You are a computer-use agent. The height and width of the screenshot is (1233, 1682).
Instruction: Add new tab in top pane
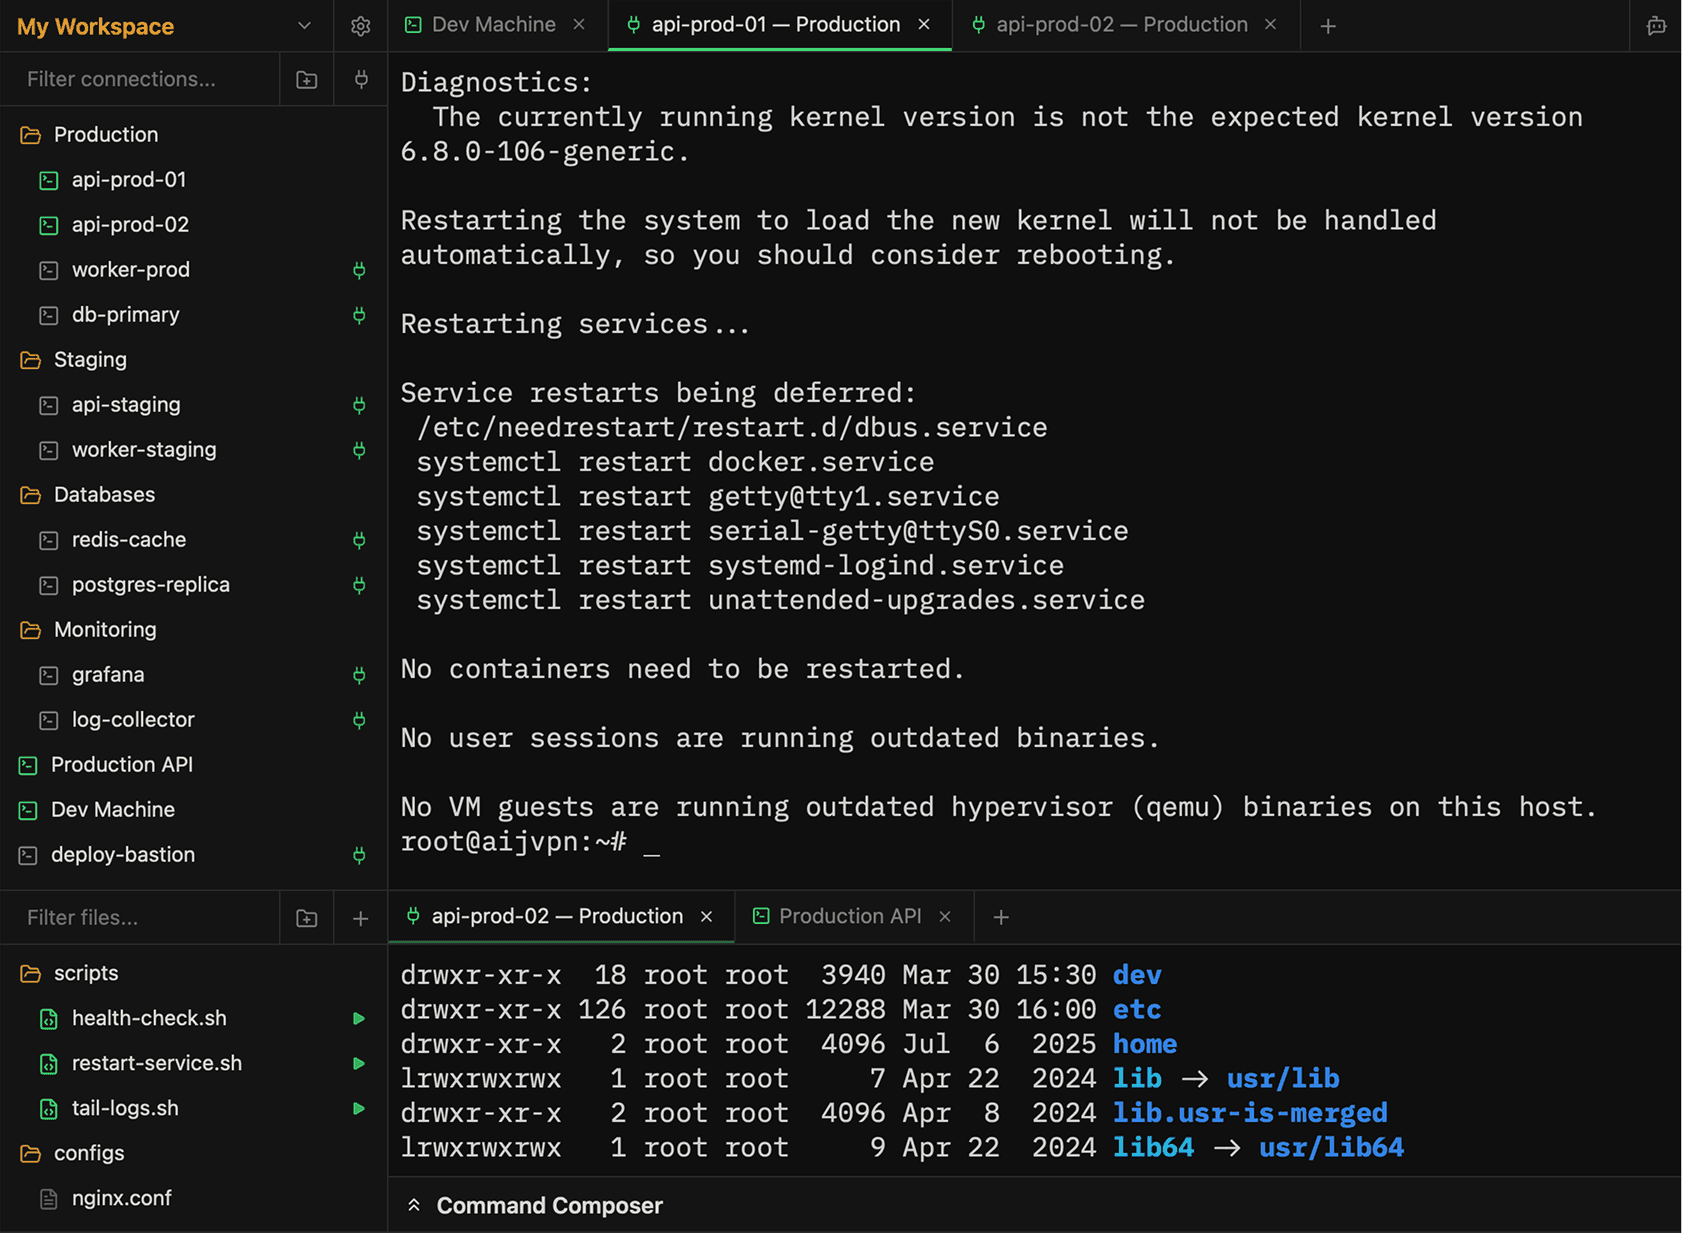pos(1328,26)
